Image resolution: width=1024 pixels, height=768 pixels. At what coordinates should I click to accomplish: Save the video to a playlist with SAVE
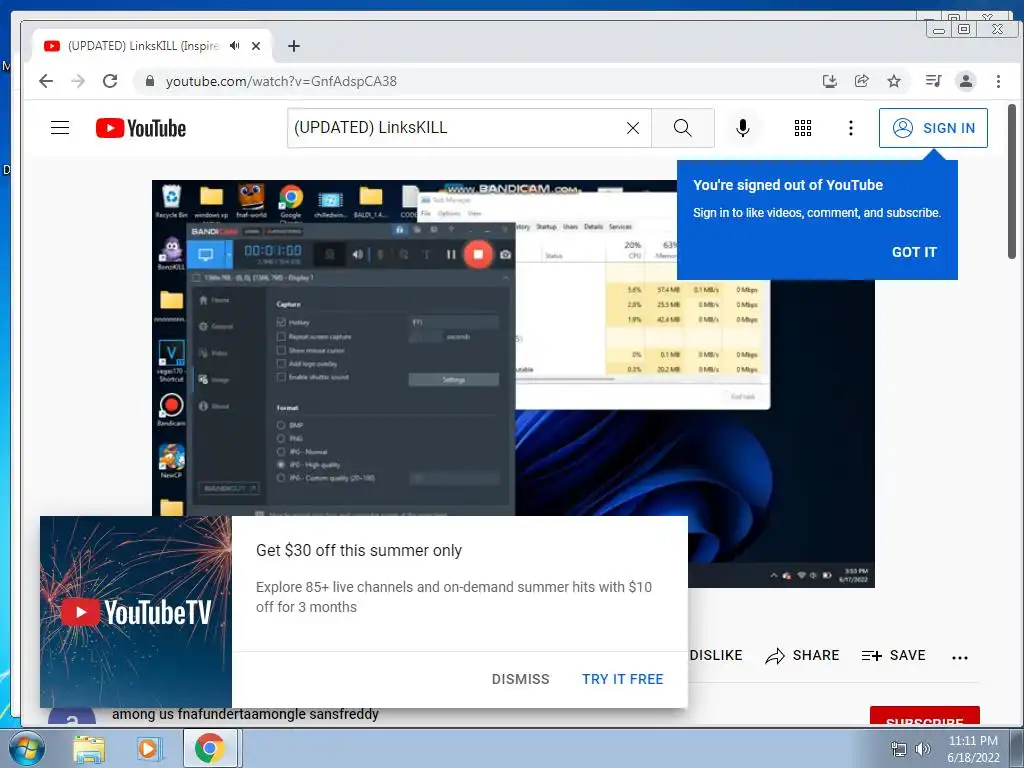point(893,655)
